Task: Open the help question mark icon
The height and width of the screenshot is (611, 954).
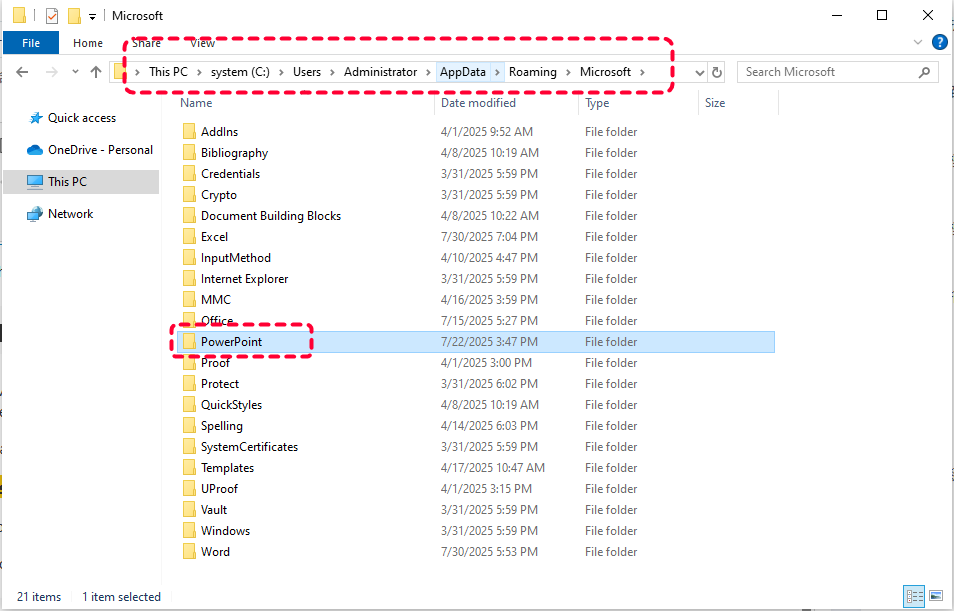Action: pyautogui.click(x=940, y=42)
